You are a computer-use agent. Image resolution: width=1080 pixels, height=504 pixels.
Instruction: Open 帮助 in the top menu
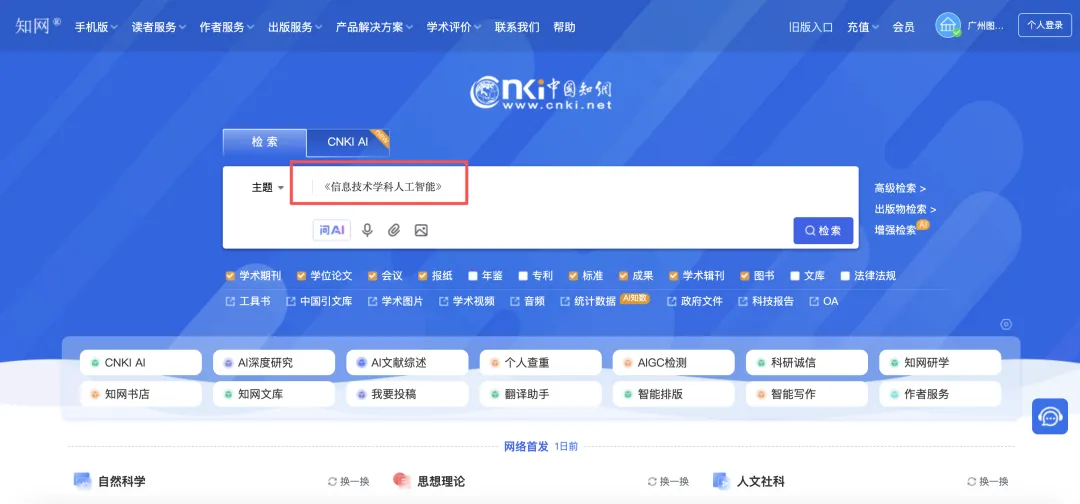coord(564,28)
